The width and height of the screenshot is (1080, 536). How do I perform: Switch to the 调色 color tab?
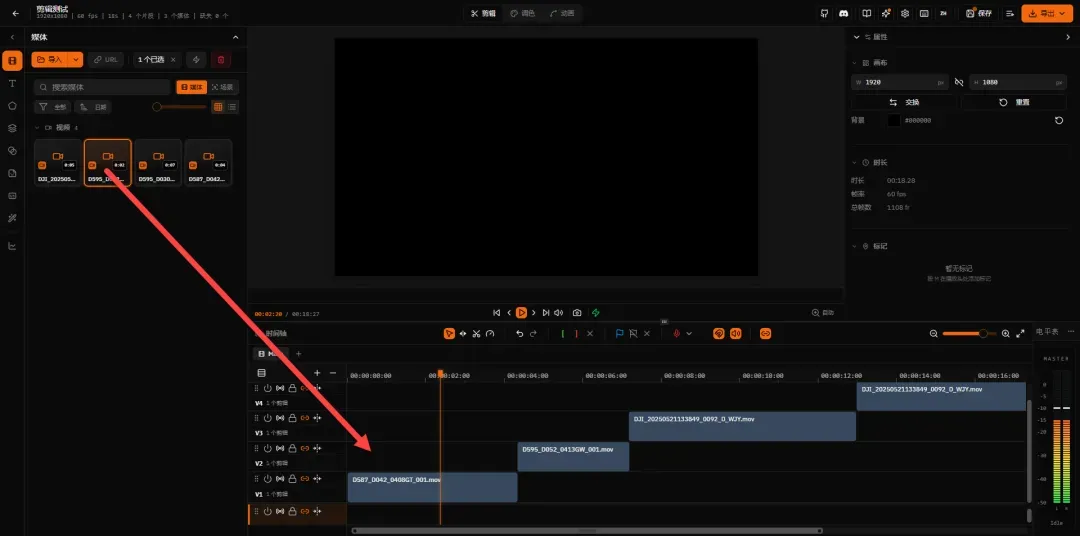pos(522,13)
